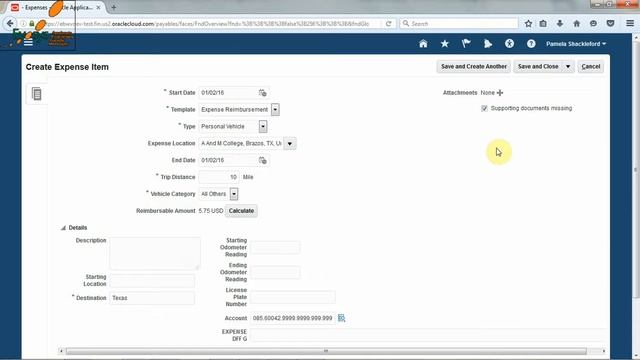
Task: Click the browser Search box
Action: point(459,24)
